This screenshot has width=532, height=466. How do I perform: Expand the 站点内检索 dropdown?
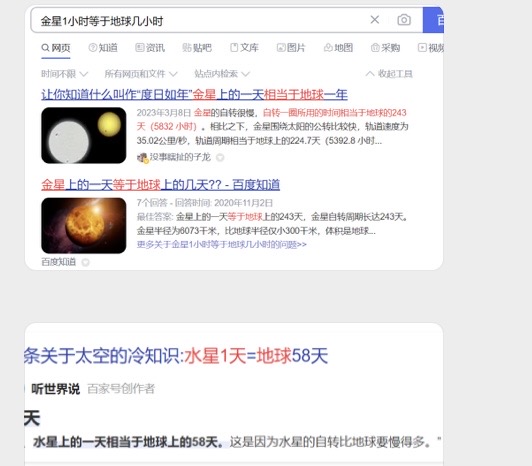click(x=222, y=74)
